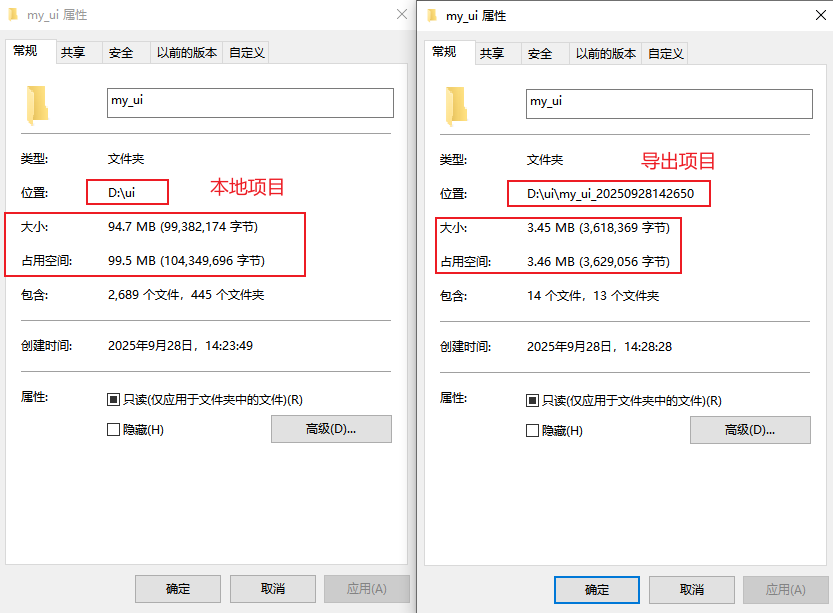Screen dimensions: 833x613
Task: Open 以前的版本 tab in right window
Action: (x=606, y=54)
